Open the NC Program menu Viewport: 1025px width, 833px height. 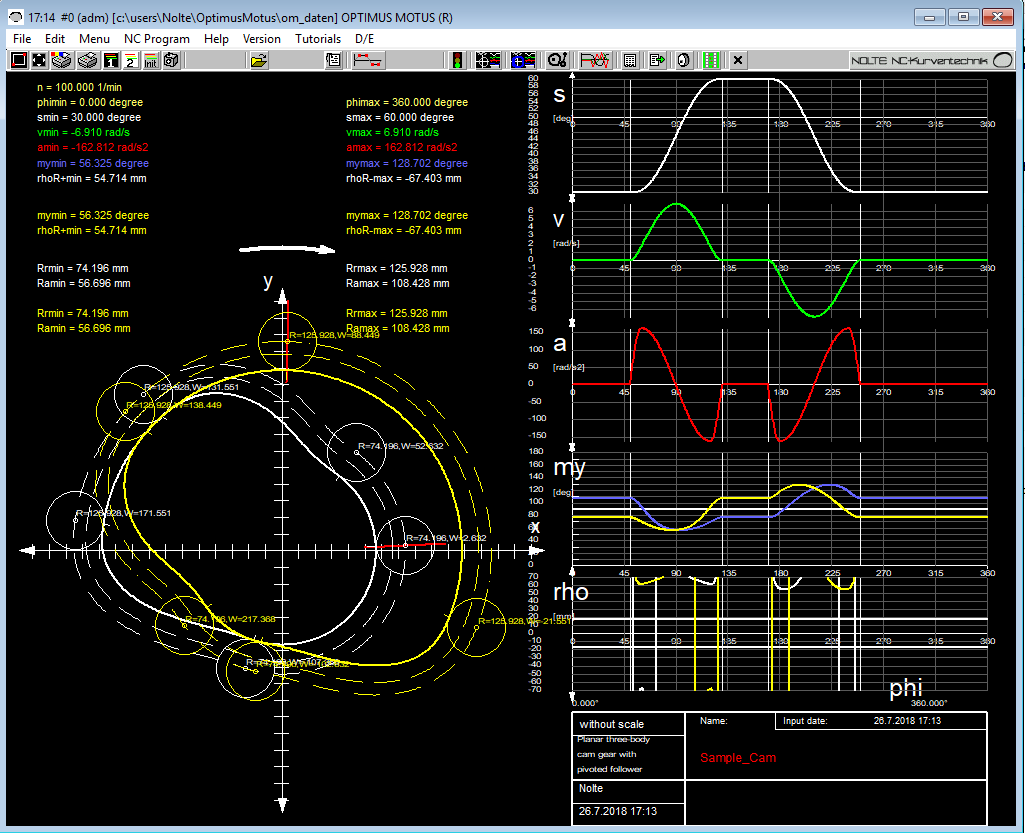click(157, 39)
